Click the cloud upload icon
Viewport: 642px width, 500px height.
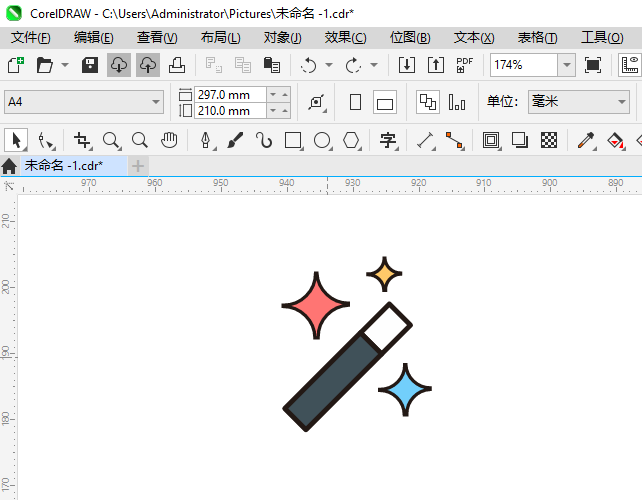pos(148,65)
